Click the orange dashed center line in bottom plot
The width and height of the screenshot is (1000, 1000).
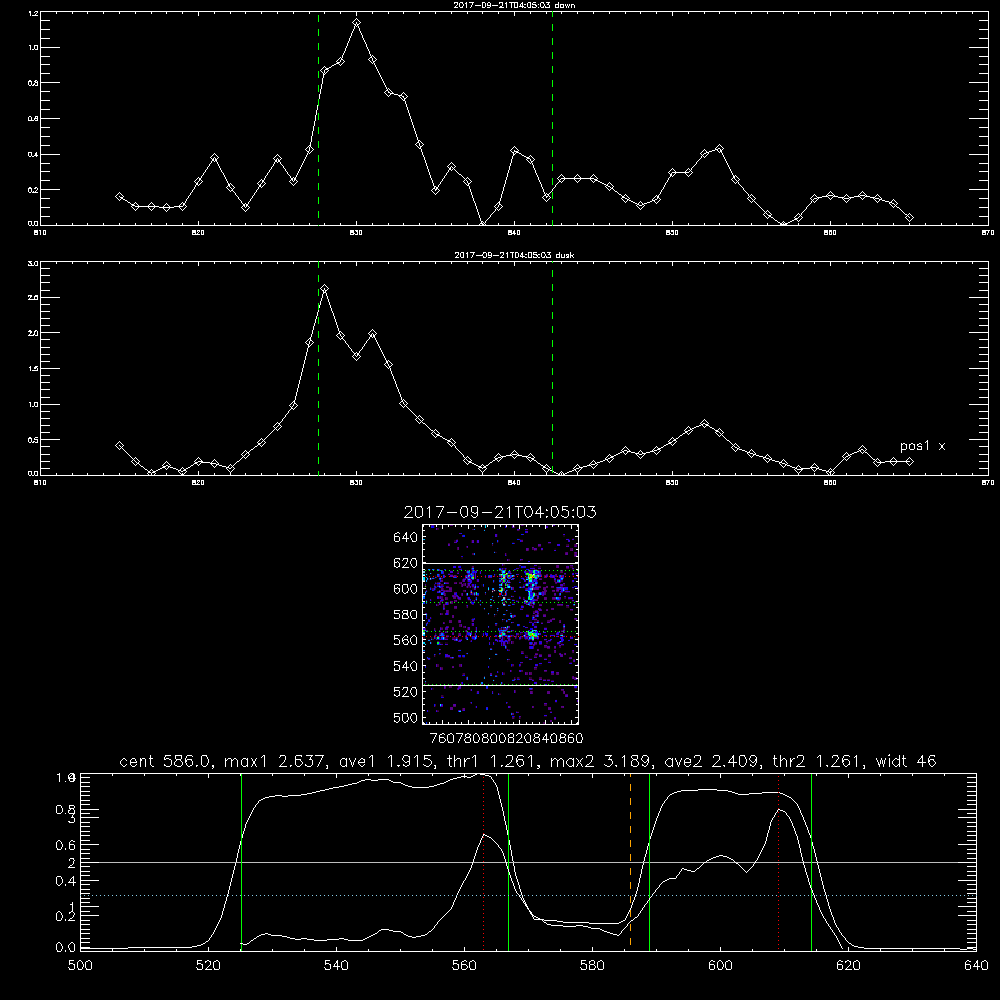[x=630, y=862]
